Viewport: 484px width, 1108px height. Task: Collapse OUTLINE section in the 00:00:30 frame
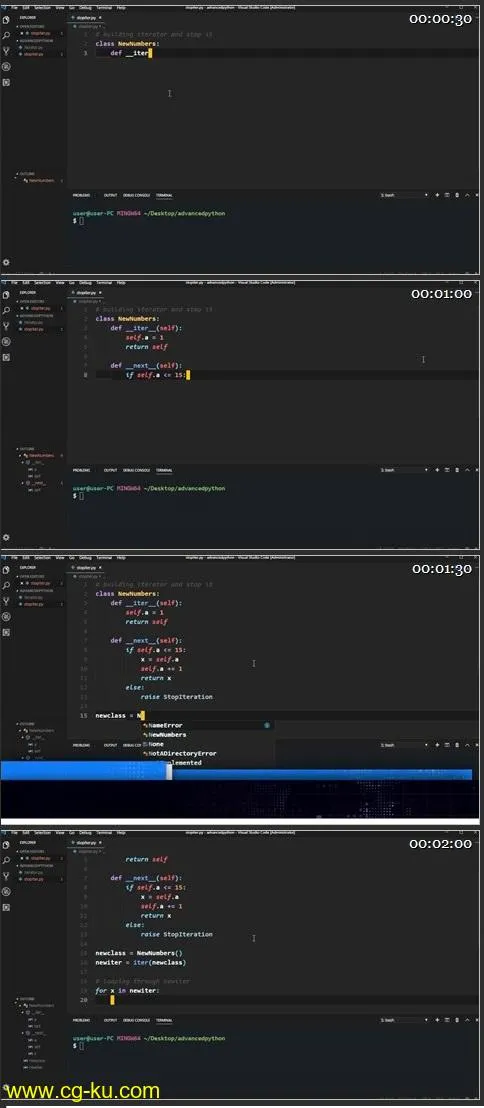pyautogui.click(x=27, y=174)
